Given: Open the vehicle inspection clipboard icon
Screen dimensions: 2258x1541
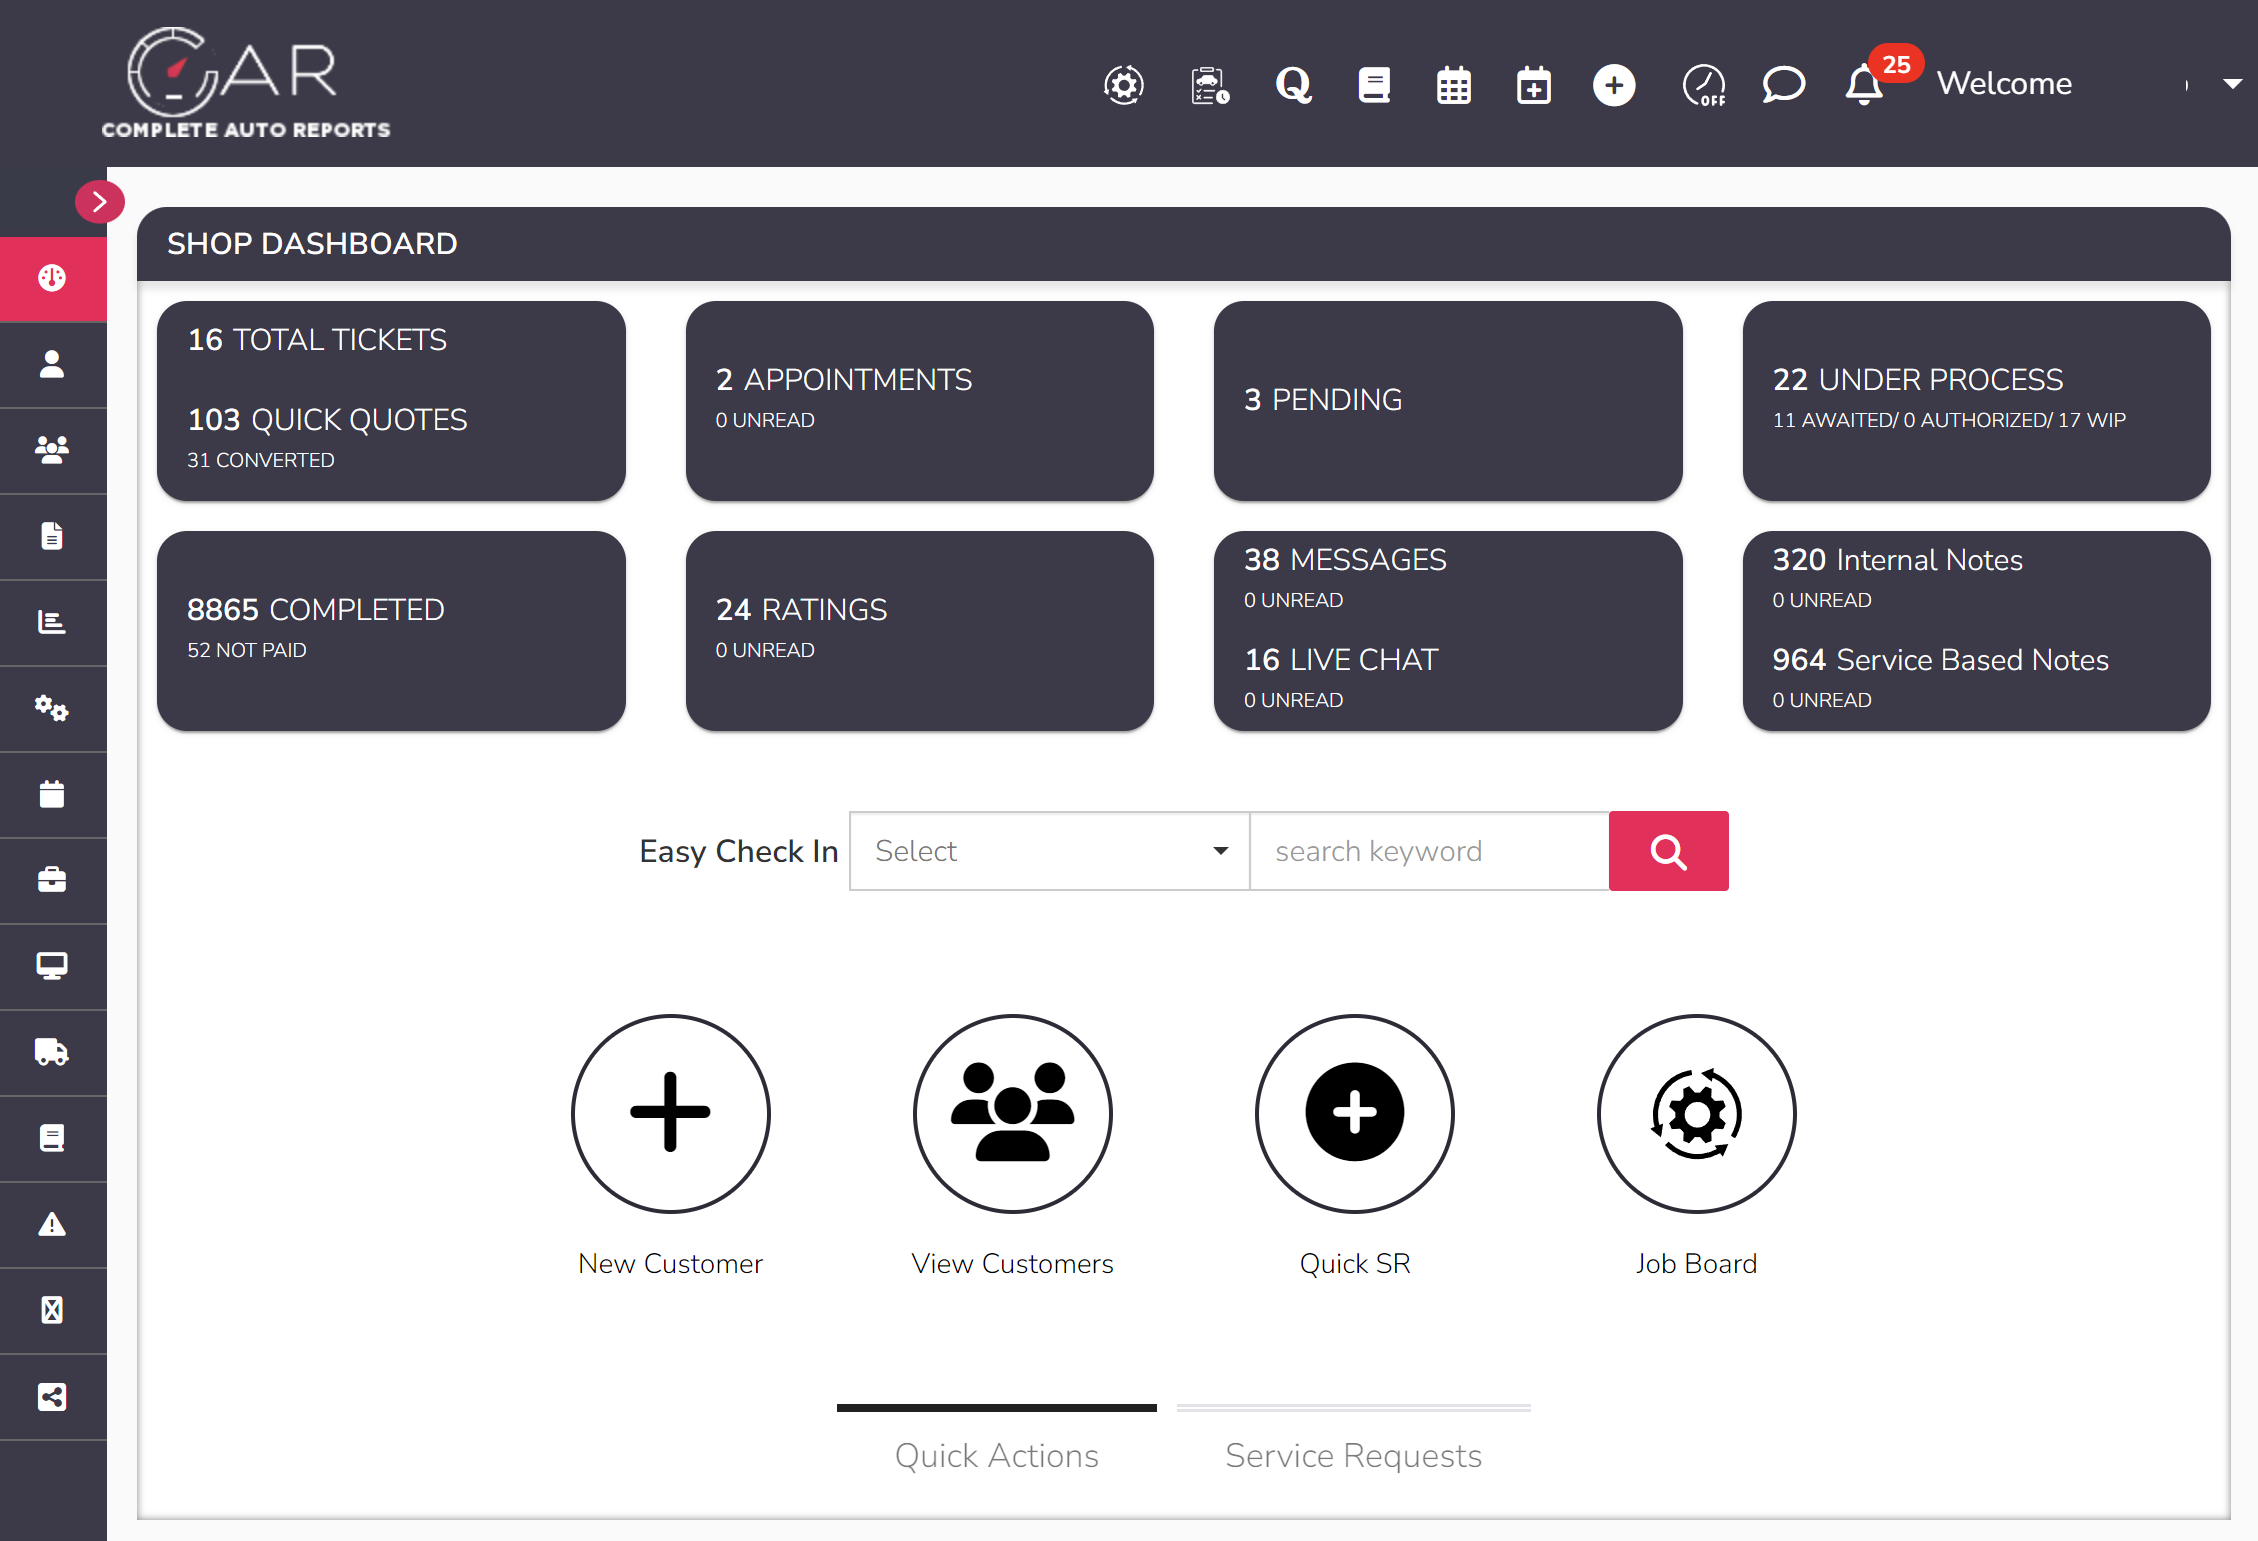Looking at the screenshot, I should [x=1208, y=85].
